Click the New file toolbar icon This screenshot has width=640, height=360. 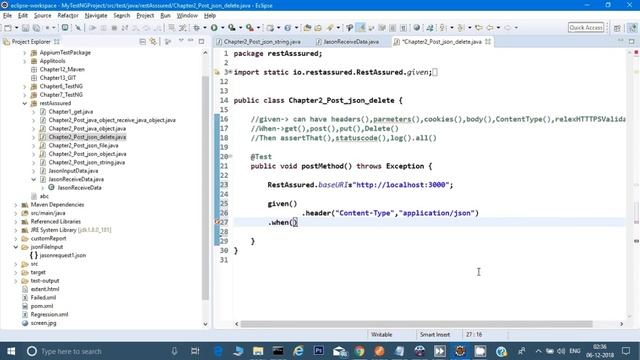click(8, 28)
